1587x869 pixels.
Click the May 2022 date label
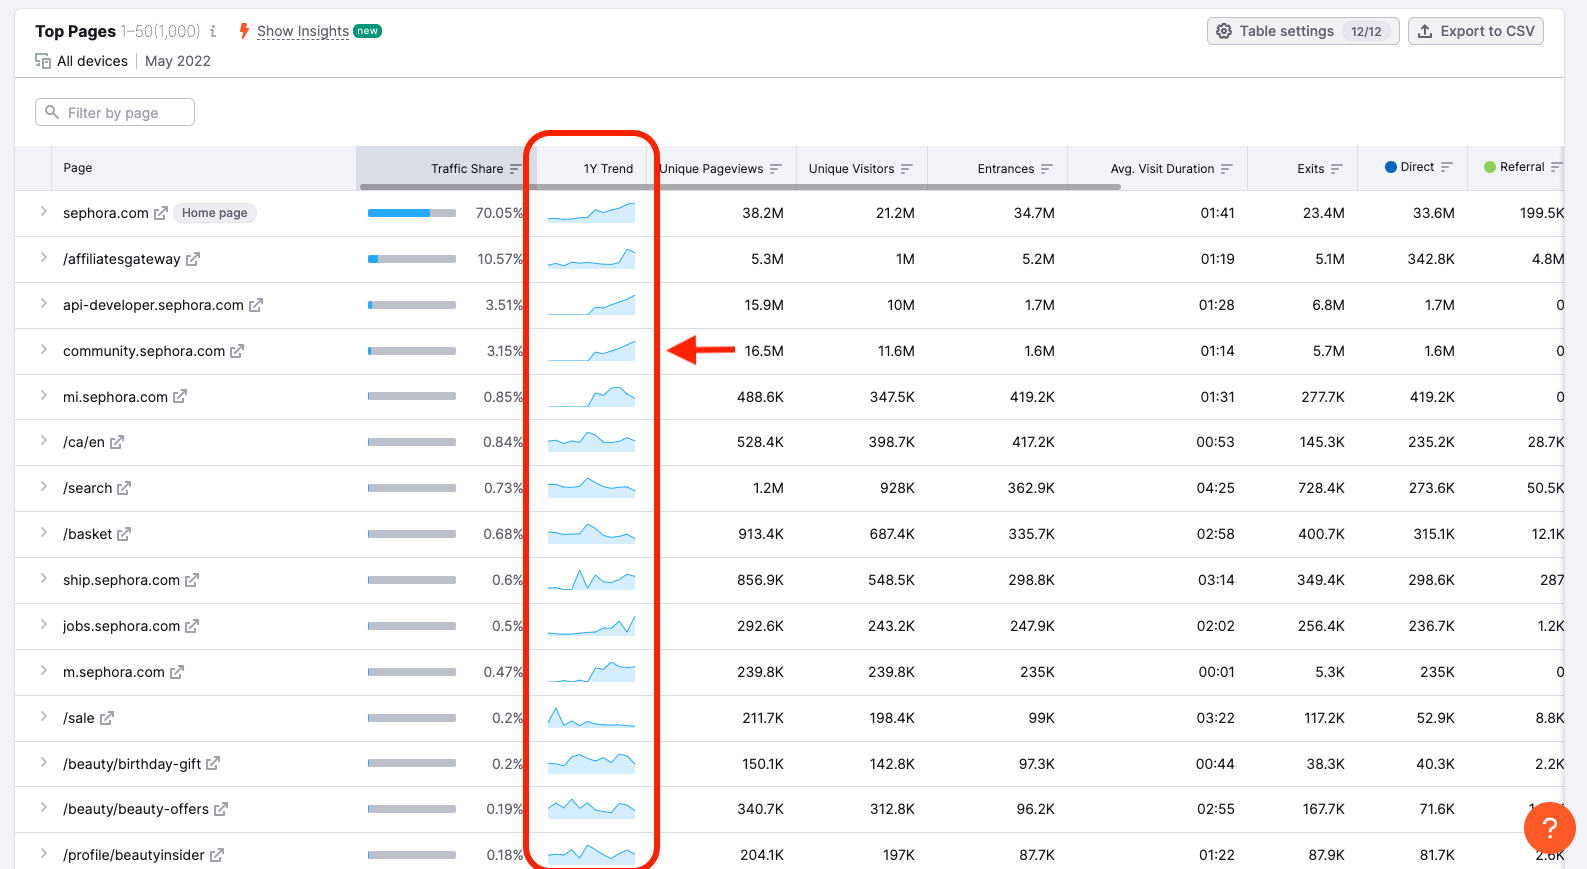(178, 61)
